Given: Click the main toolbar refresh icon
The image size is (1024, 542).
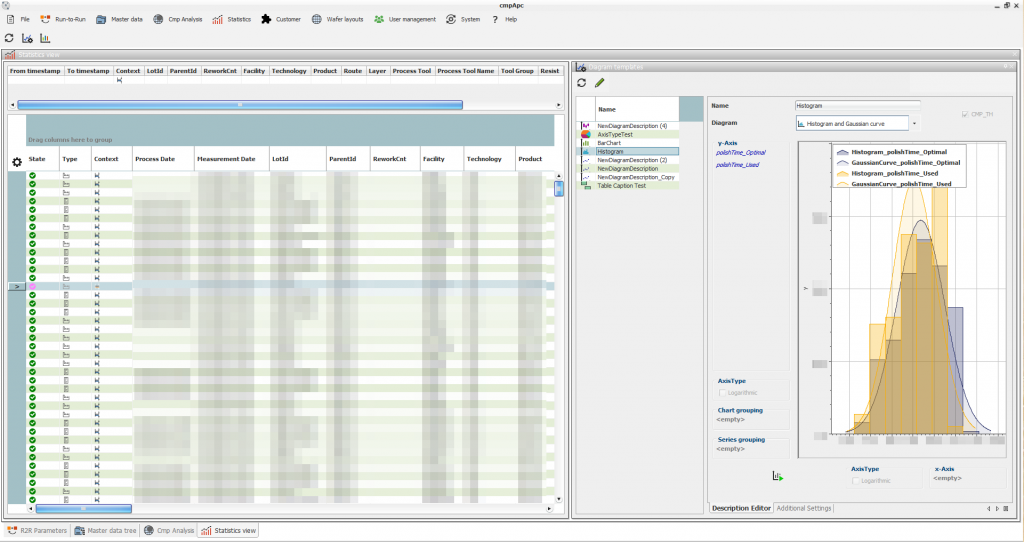Looking at the screenshot, I should pos(9,38).
